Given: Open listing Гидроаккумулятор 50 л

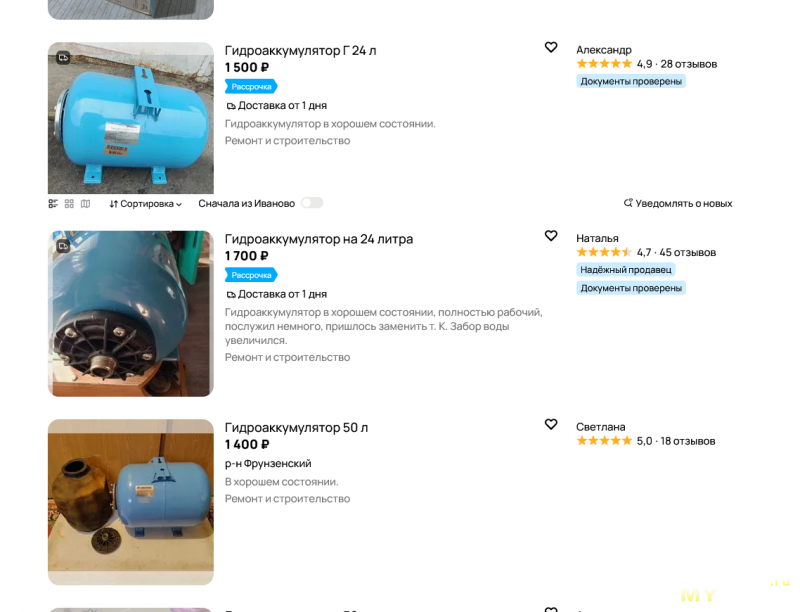Looking at the screenshot, I should [x=296, y=427].
